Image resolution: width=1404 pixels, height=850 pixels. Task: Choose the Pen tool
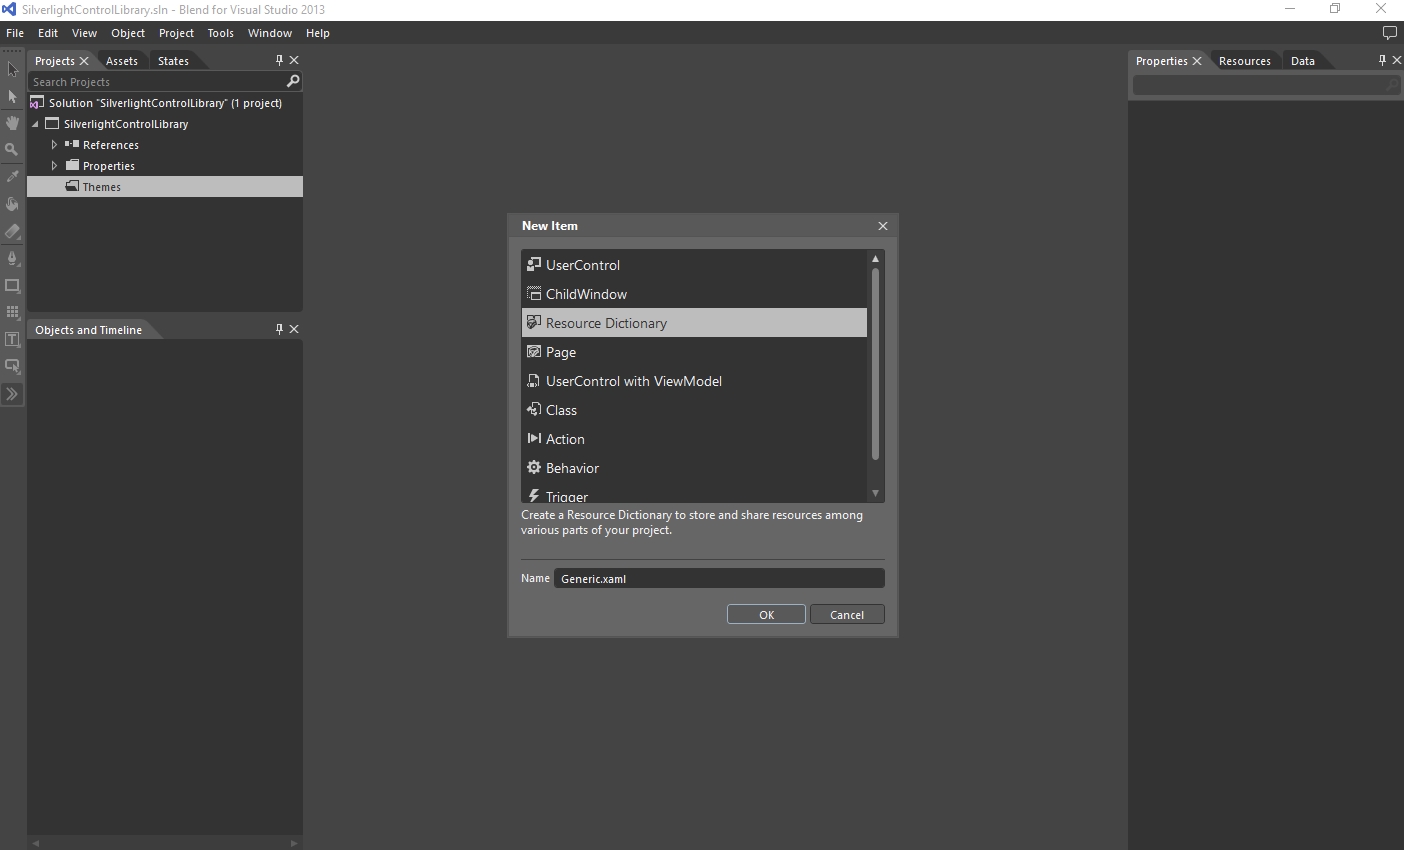(12, 258)
